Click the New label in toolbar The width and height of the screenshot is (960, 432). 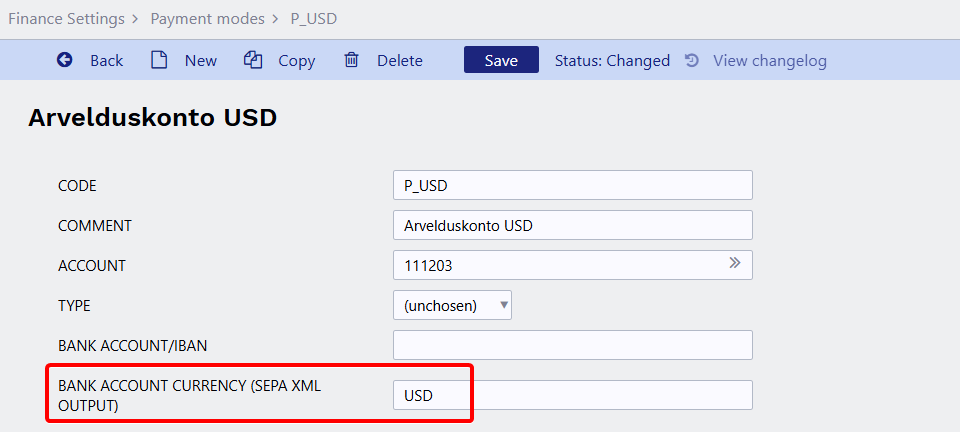200,60
